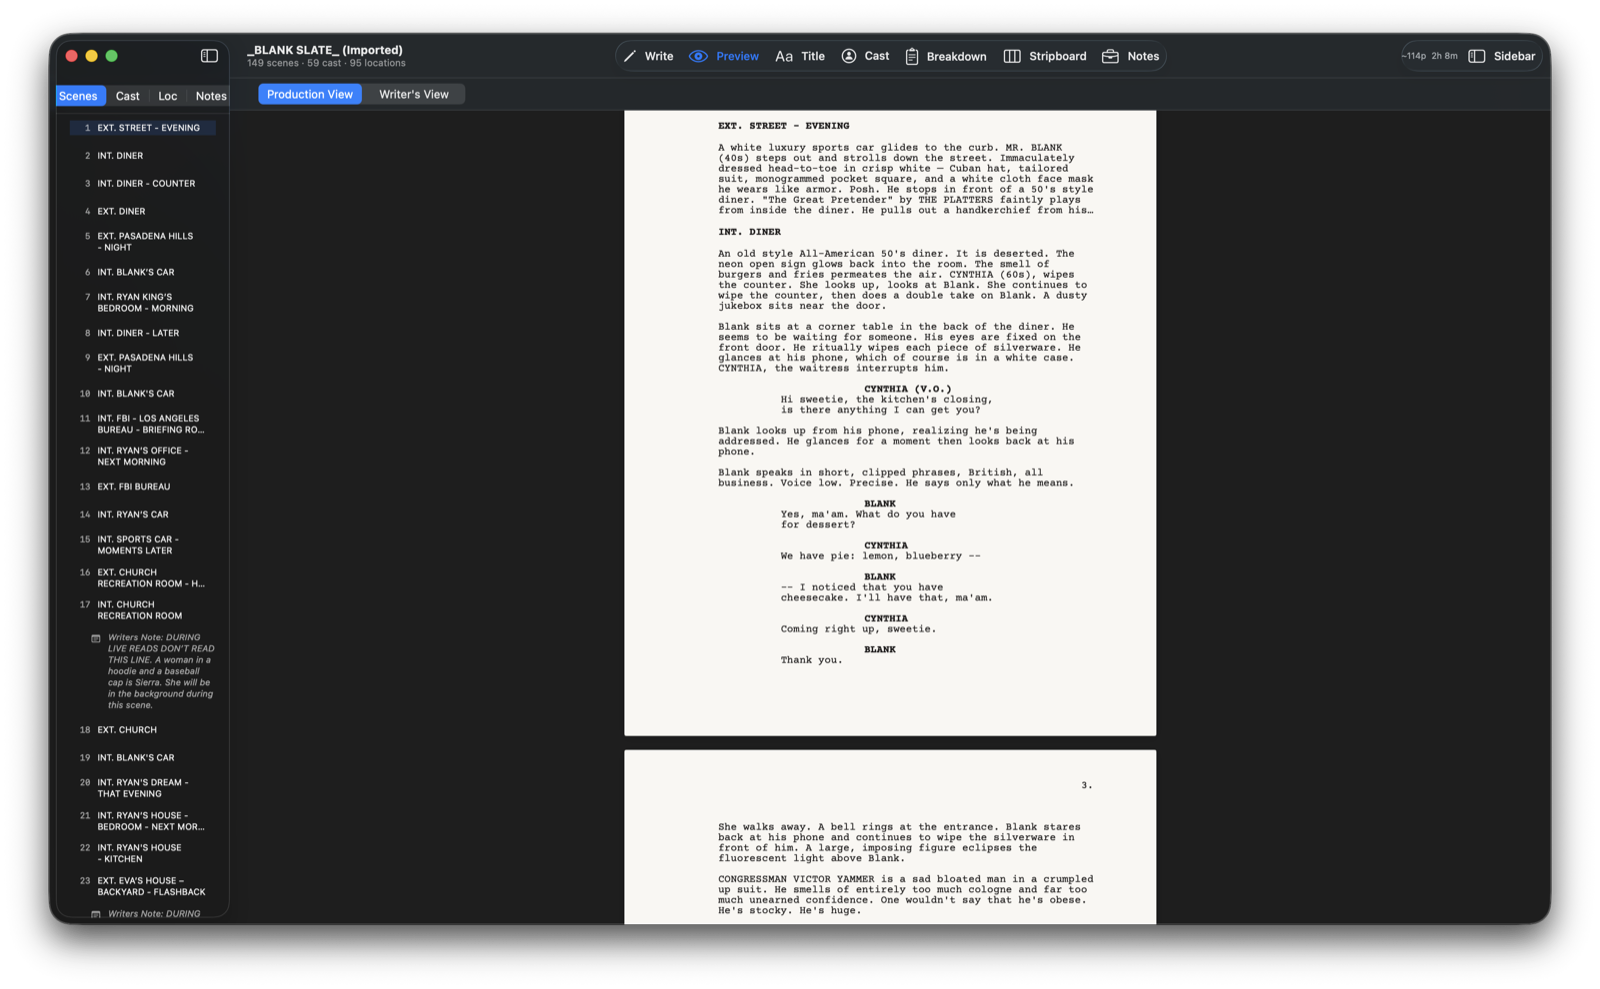Click the note icon under scene 23

(x=96, y=914)
